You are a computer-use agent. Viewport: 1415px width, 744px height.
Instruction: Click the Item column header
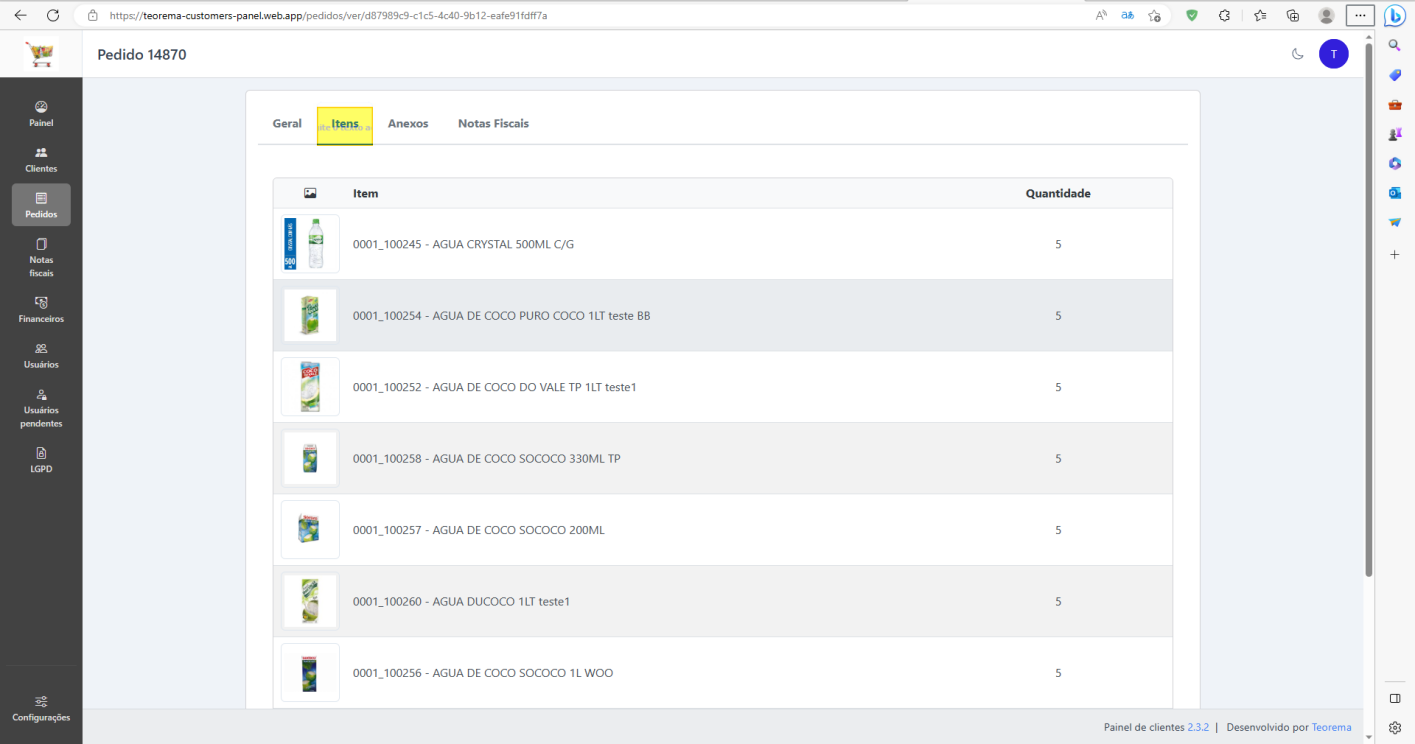(366, 194)
